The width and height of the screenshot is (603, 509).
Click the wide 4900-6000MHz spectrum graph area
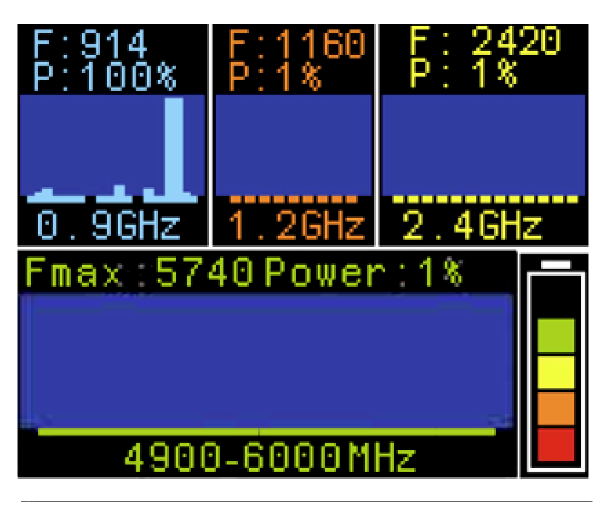point(266,360)
